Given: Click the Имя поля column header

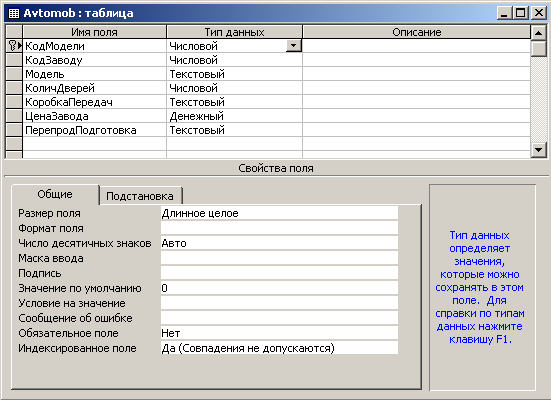Looking at the screenshot, I should pyautogui.click(x=95, y=32).
